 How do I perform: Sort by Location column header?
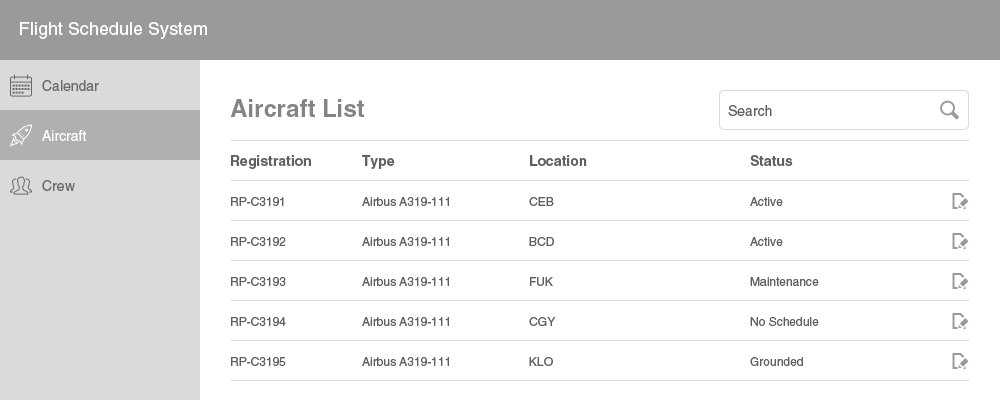pos(557,161)
